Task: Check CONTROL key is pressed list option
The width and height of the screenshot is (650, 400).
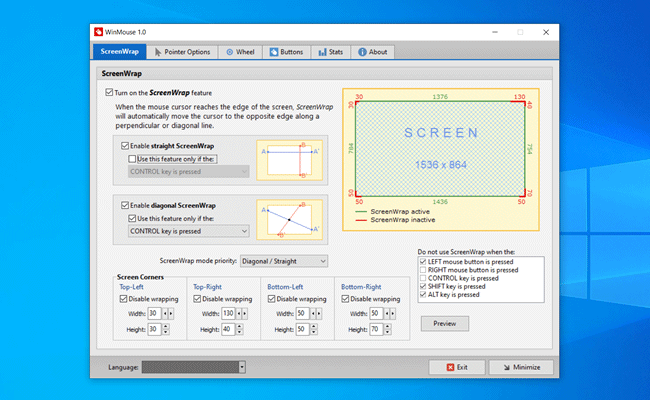Action: click(x=423, y=278)
